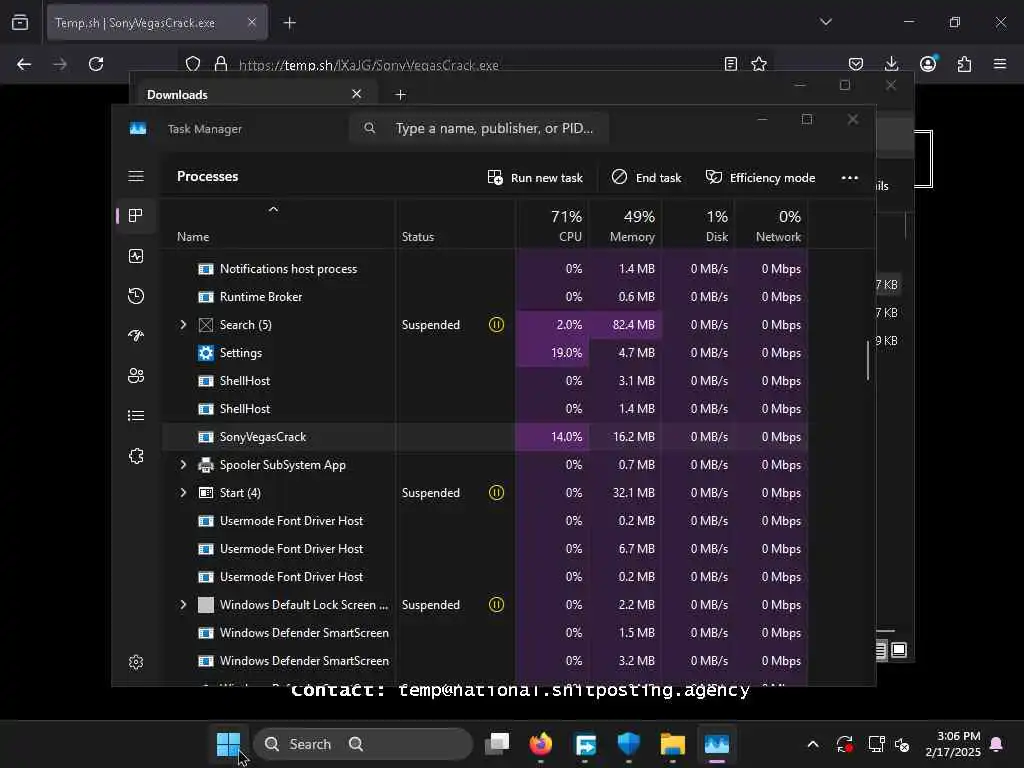Open the Services page icon
Viewport: 1024px width, 768px height.
coord(136,456)
